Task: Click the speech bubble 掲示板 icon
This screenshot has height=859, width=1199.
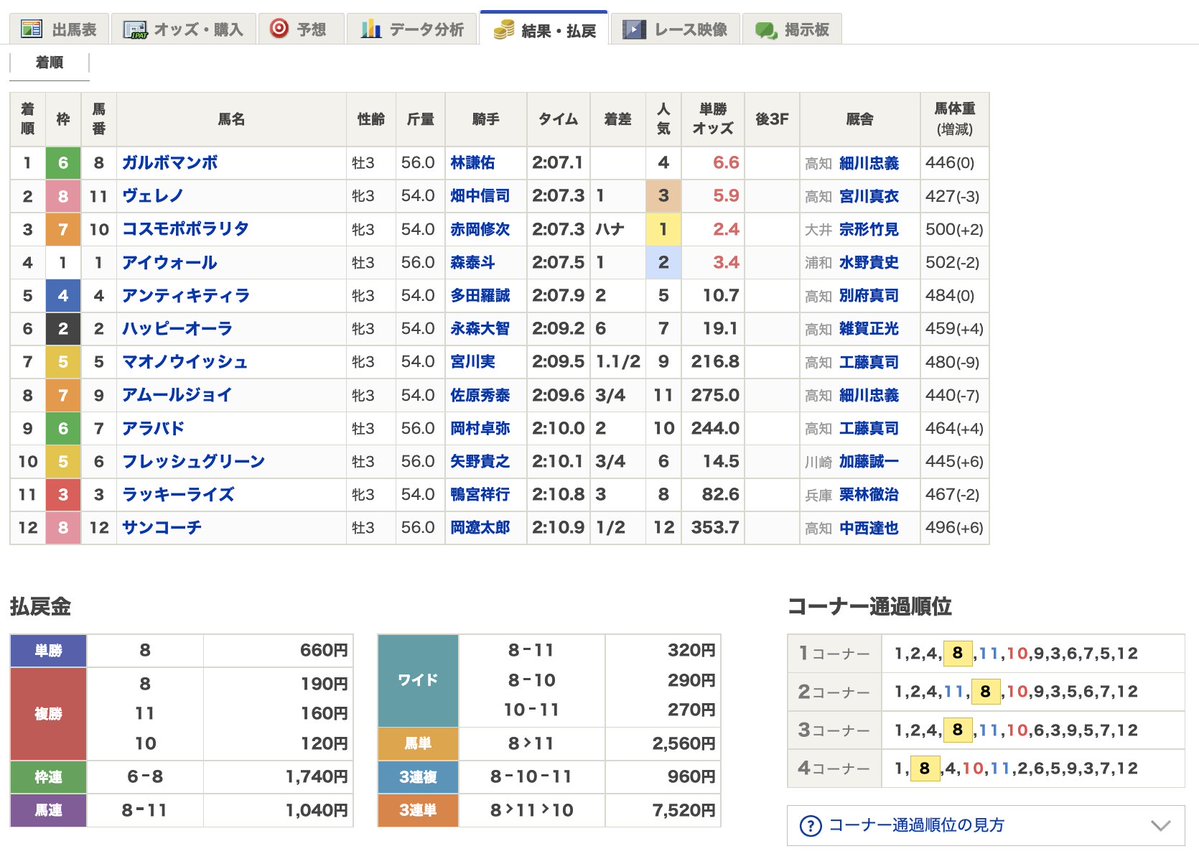Action: [766, 31]
